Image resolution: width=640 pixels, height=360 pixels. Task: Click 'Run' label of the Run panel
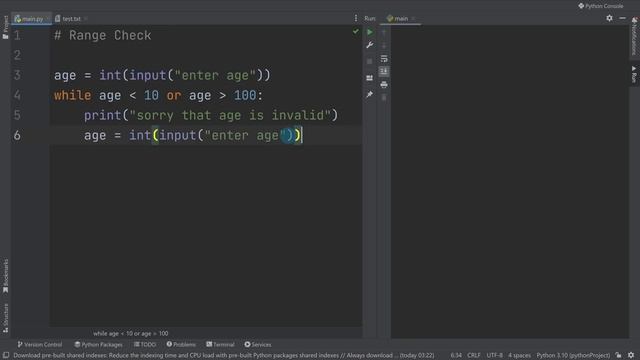[x=370, y=18]
